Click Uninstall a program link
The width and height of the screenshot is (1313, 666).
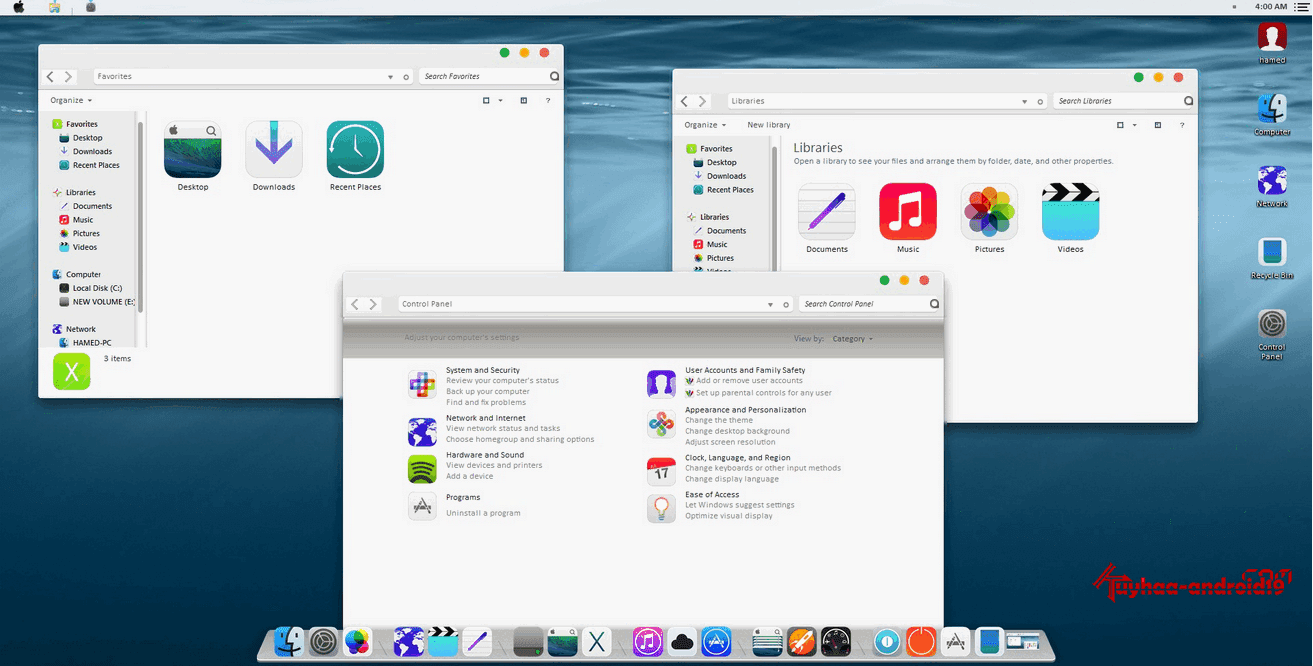point(483,513)
